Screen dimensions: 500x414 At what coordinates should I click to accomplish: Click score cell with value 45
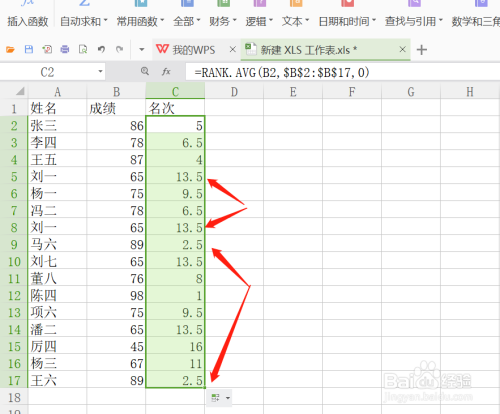pos(116,346)
